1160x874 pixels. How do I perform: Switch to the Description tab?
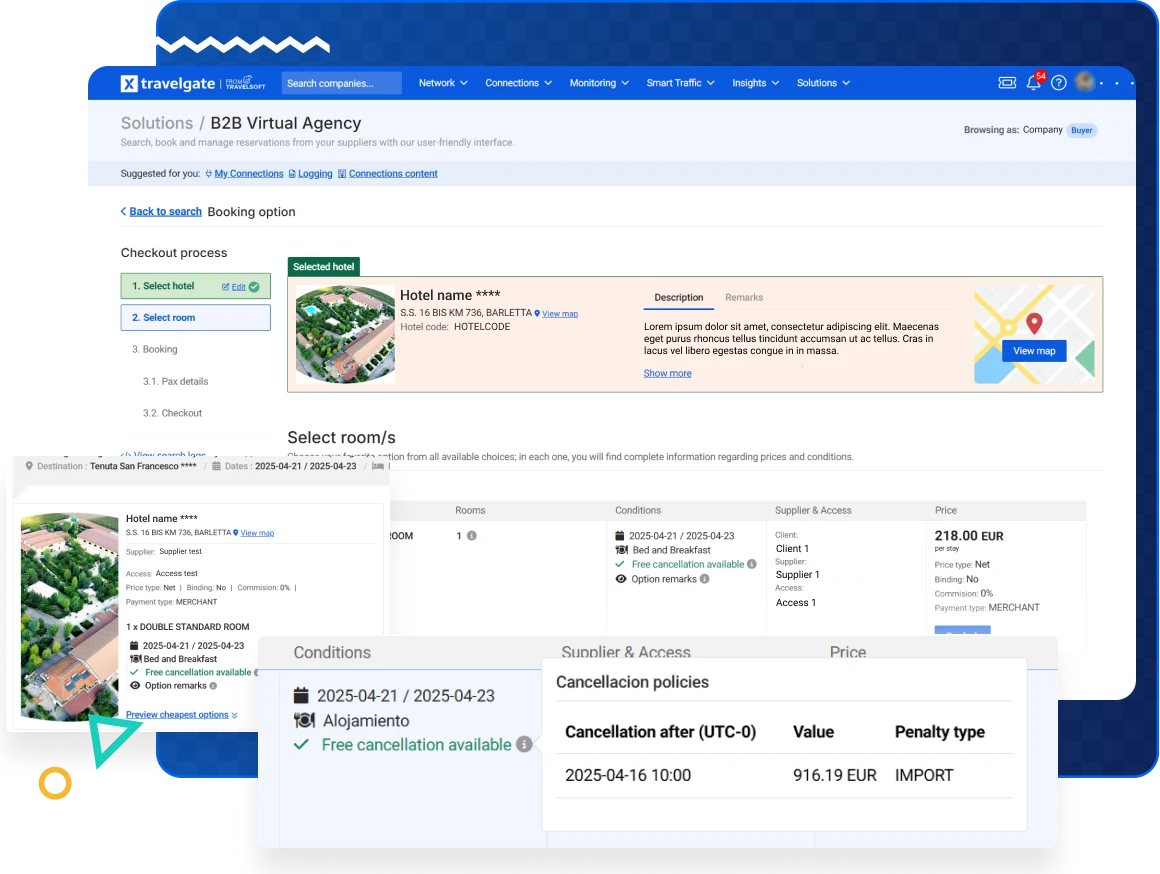click(x=678, y=298)
